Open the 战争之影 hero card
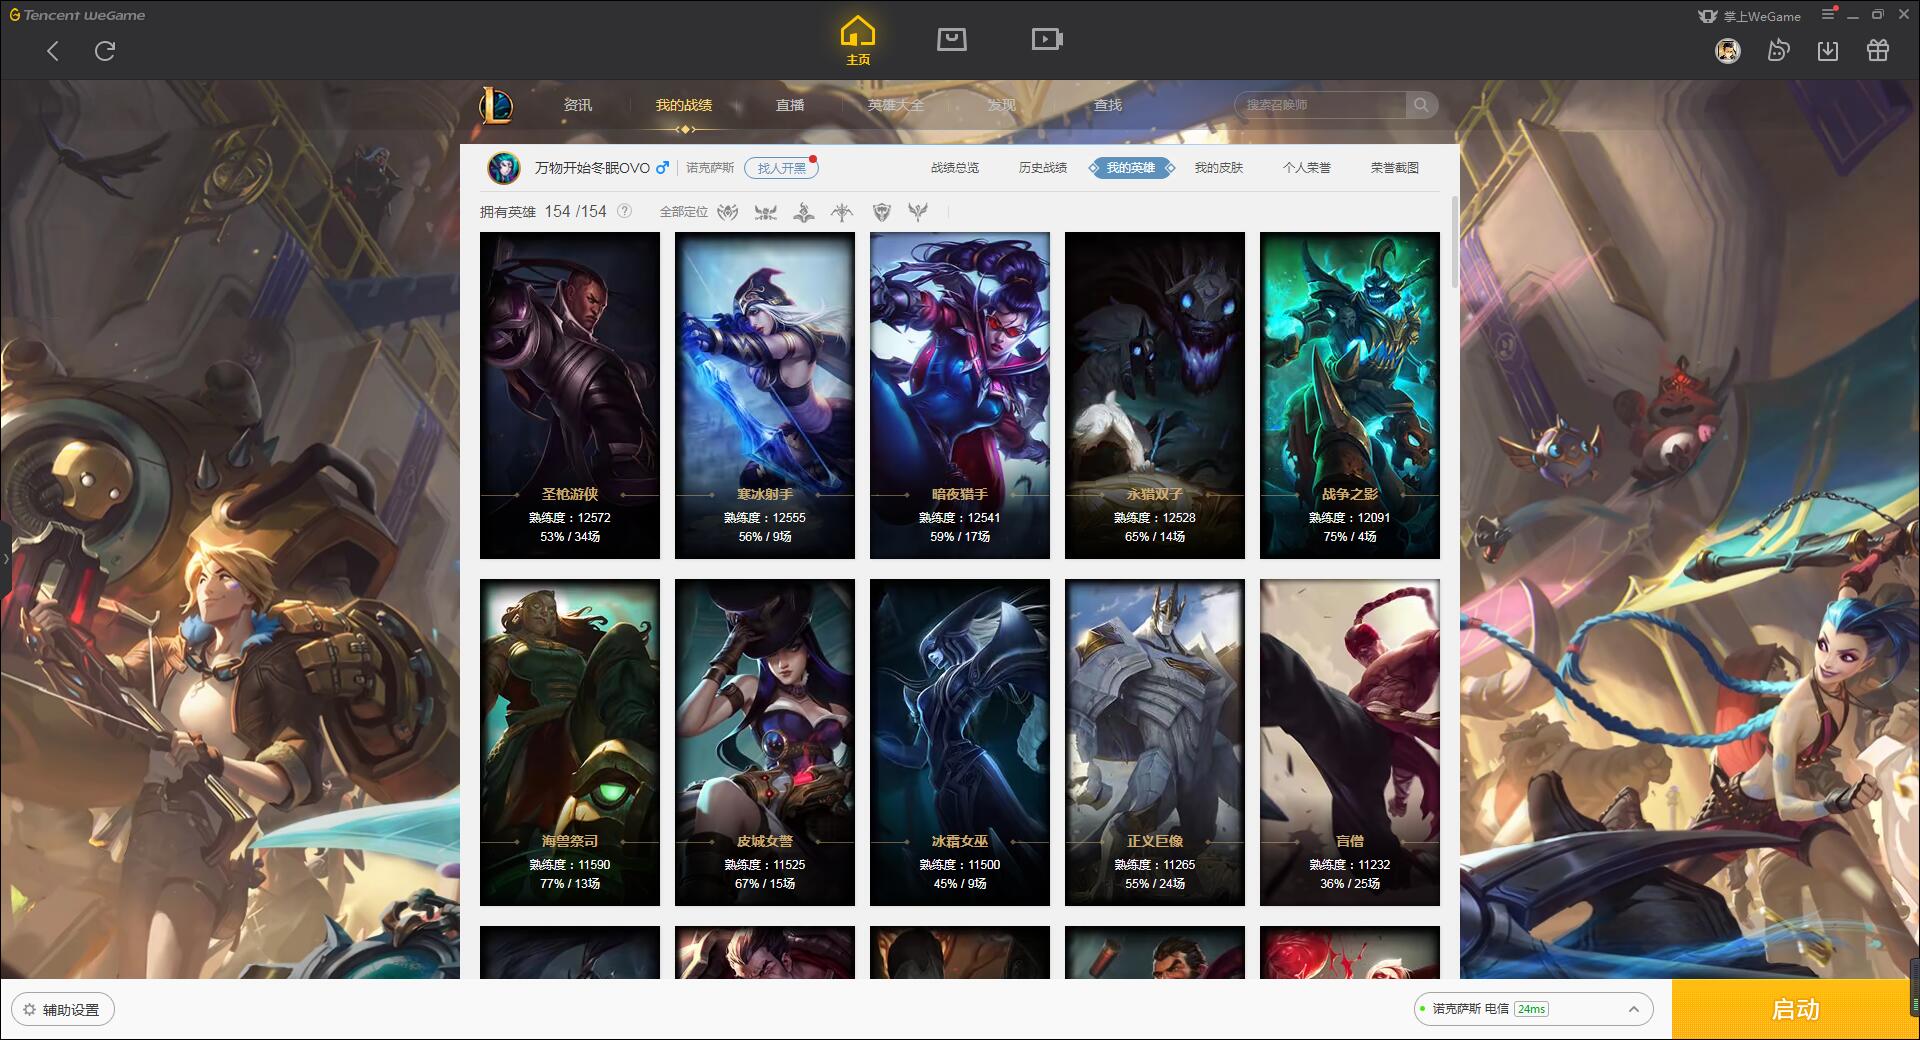Screen dimensions: 1920x1040 click(1350, 395)
